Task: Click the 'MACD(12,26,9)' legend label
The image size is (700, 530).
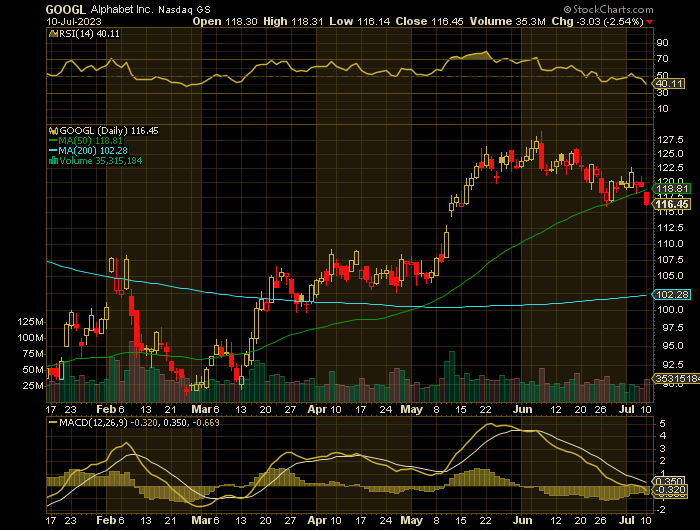Action: (x=93, y=422)
